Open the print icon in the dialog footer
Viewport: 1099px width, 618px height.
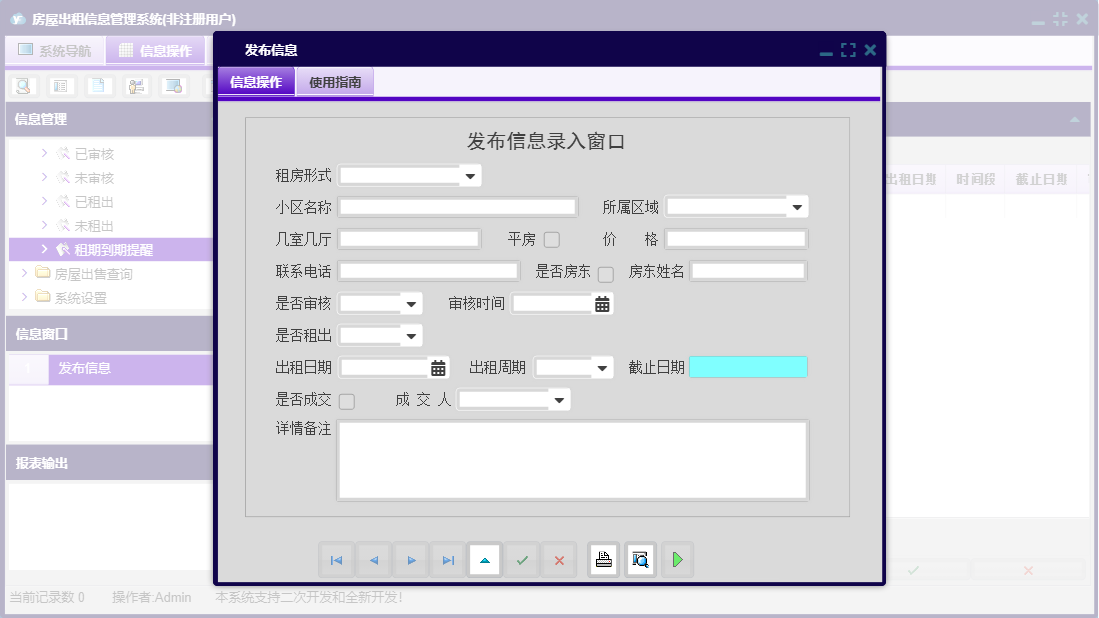coord(604,560)
